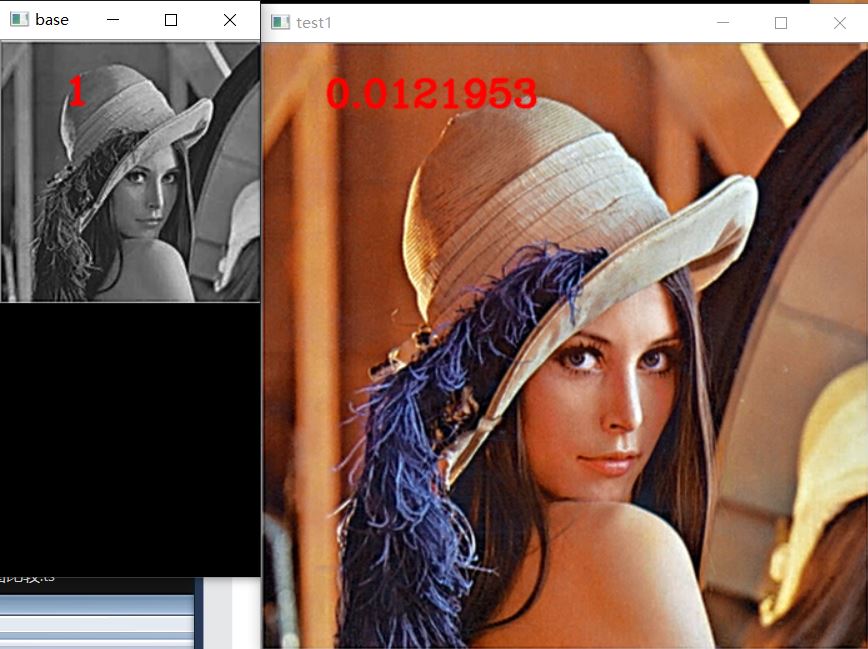Close the base window
The image size is (868, 649).
click(x=230, y=20)
